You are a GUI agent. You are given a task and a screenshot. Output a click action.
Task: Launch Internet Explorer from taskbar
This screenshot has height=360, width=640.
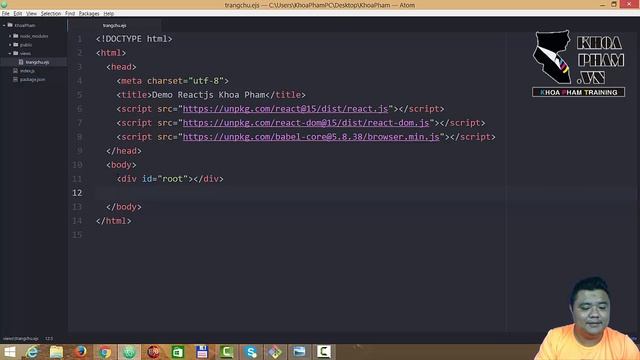(x=32, y=352)
